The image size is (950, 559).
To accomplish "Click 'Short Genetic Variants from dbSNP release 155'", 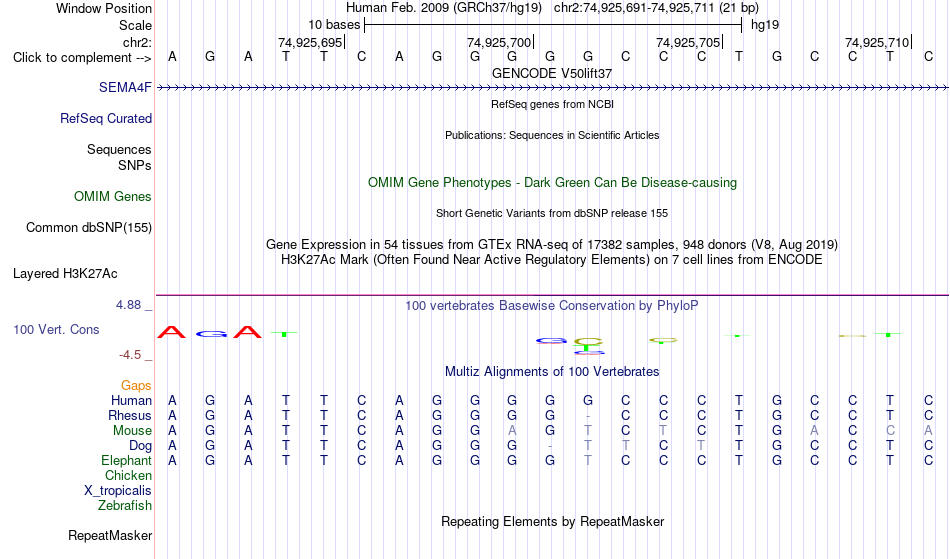I will pyautogui.click(x=552, y=213).
